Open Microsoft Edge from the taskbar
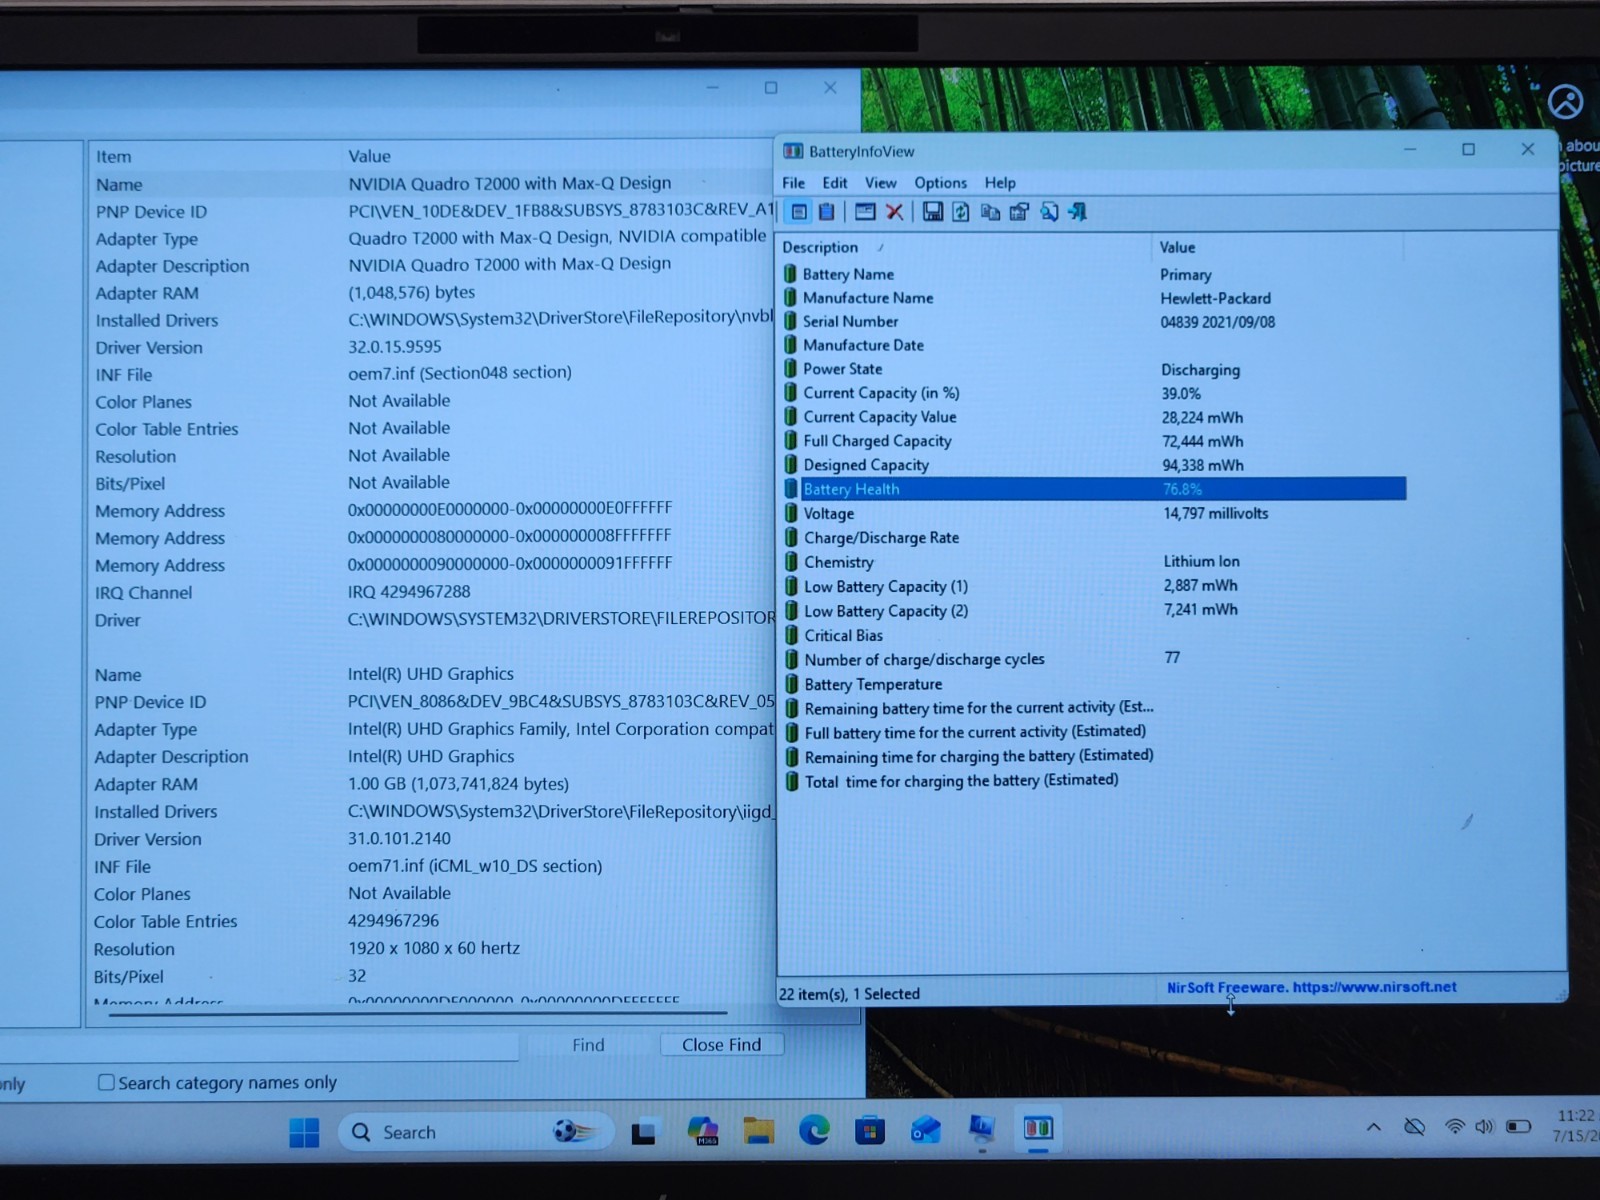This screenshot has width=1600, height=1200. pyautogui.click(x=814, y=1131)
